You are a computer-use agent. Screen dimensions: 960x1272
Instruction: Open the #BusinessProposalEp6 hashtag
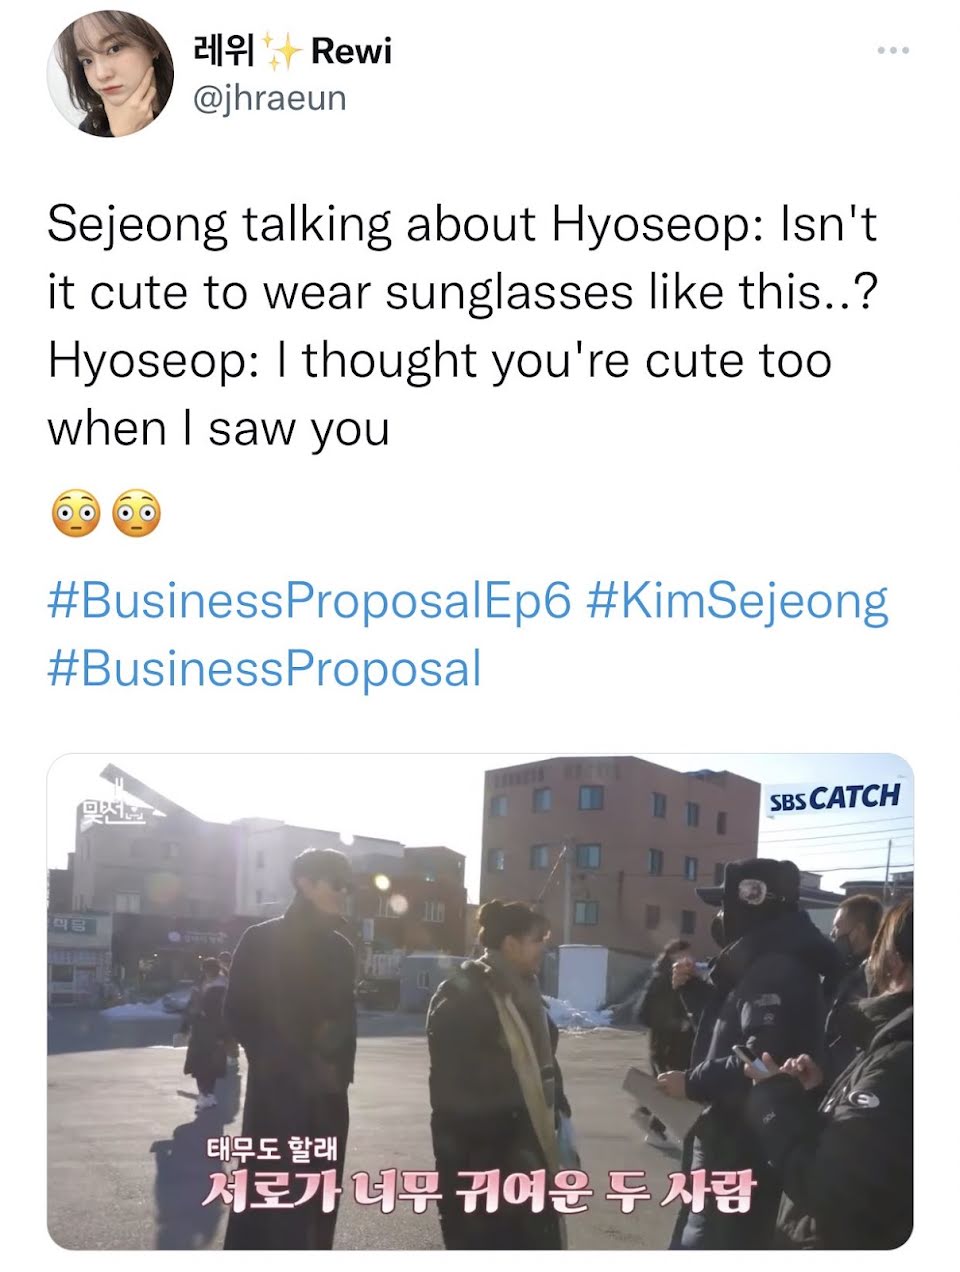(309, 601)
